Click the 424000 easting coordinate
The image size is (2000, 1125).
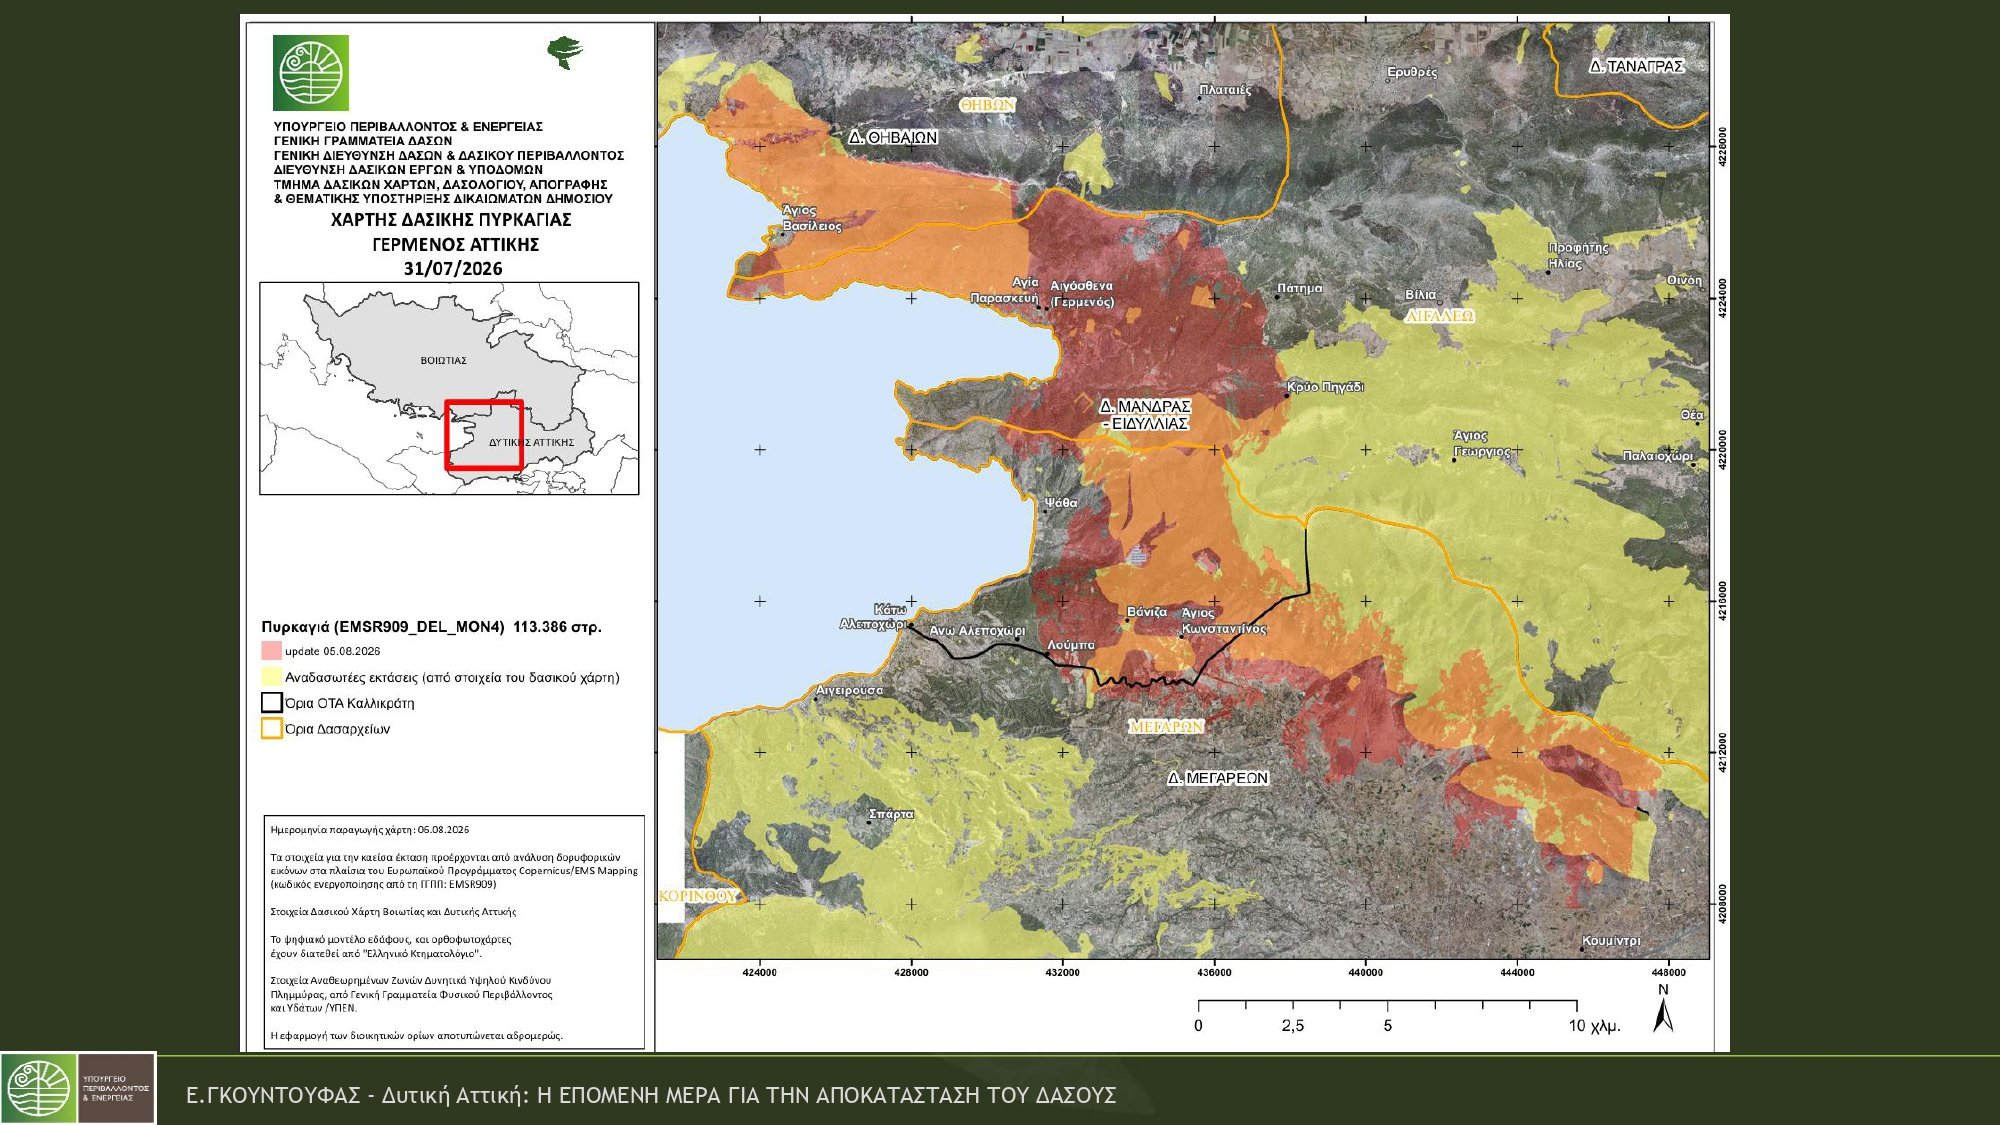click(760, 972)
